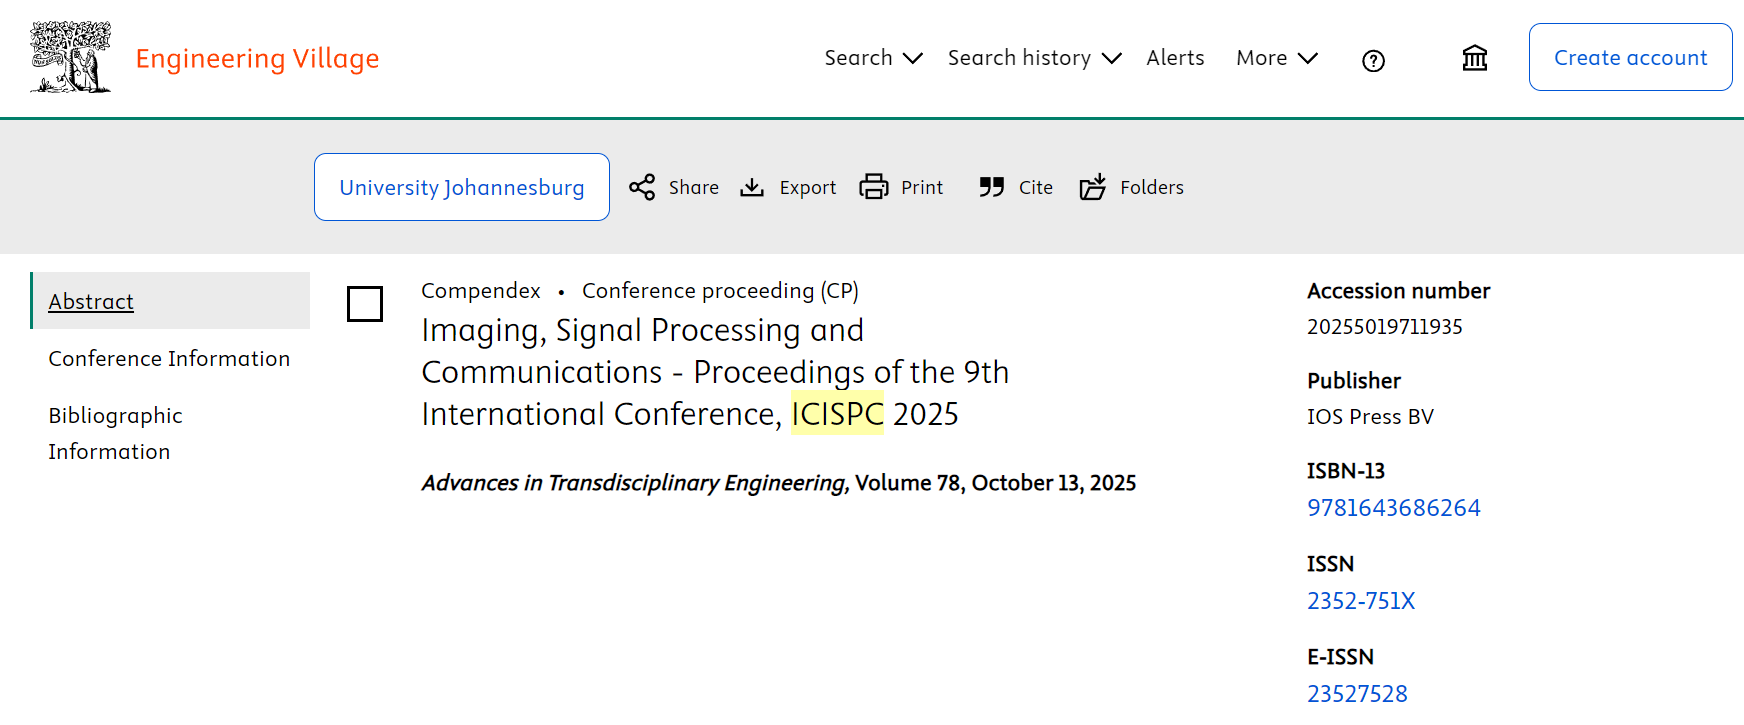Click the Engineering Village tree logo
The image size is (1744, 725).
click(x=70, y=57)
